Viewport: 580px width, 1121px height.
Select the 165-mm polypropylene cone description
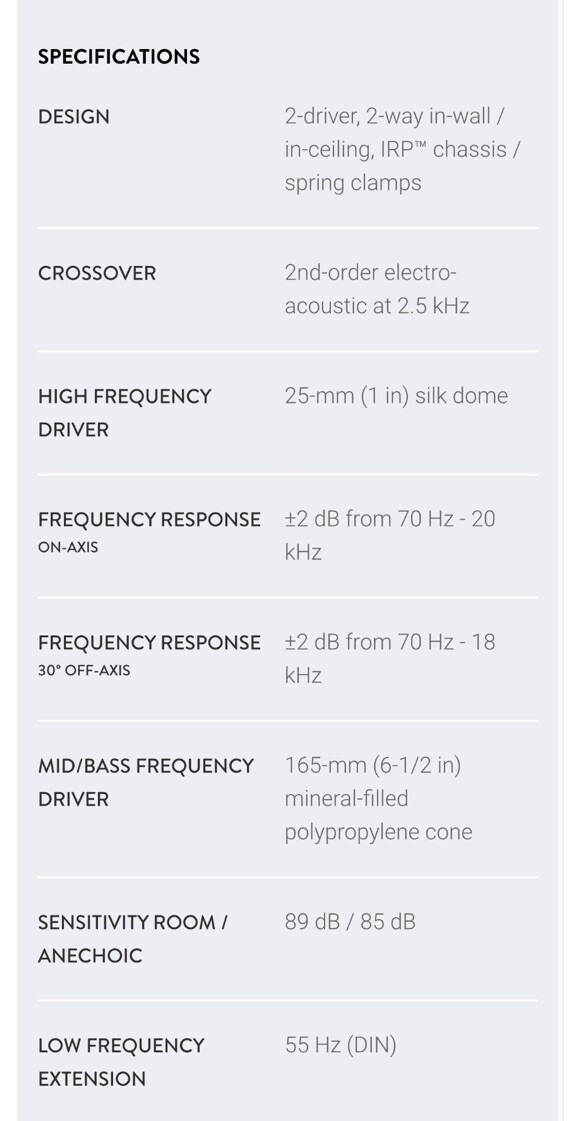[x=378, y=799]
